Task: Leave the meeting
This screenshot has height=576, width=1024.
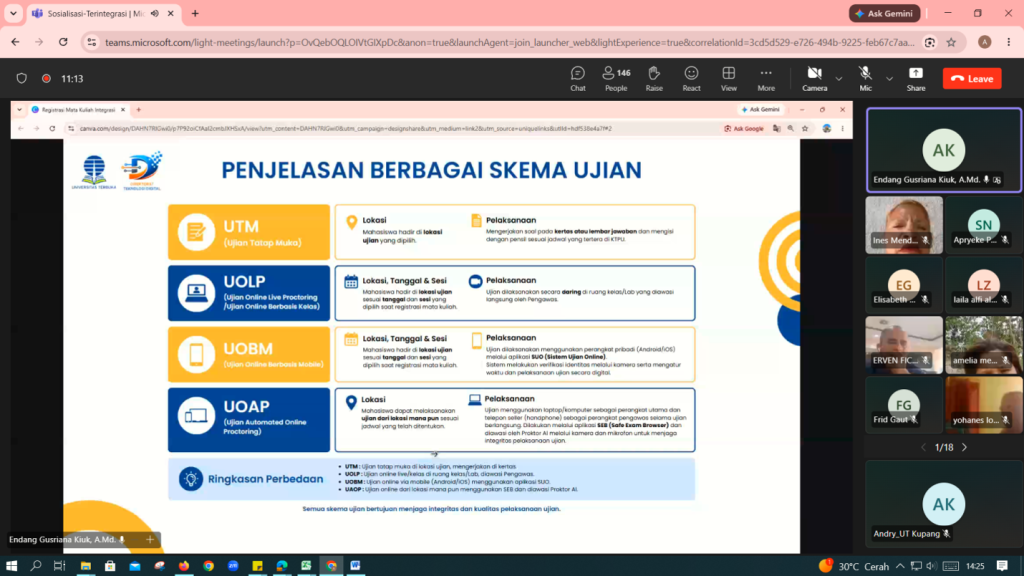Action: 972,78
